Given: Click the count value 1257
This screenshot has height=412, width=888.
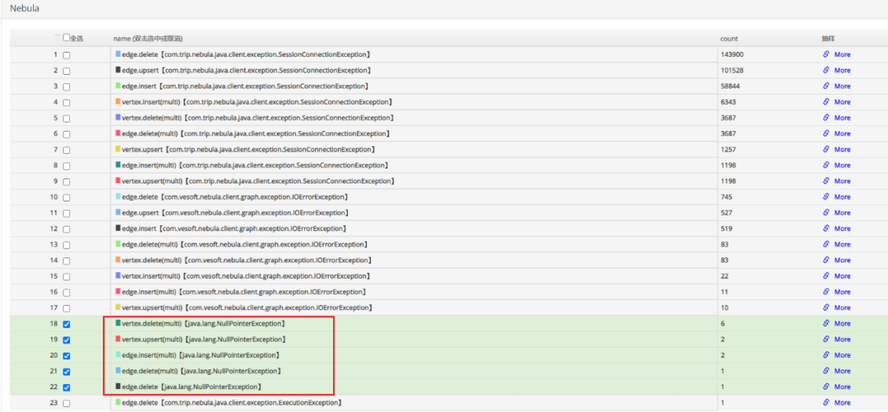Looking at the screenshot, I should click(x=728, y=150).
